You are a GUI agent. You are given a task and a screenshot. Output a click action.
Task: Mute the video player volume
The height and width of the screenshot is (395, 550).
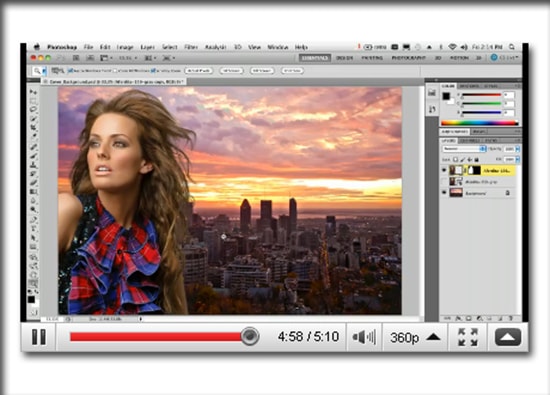[364, 337]
